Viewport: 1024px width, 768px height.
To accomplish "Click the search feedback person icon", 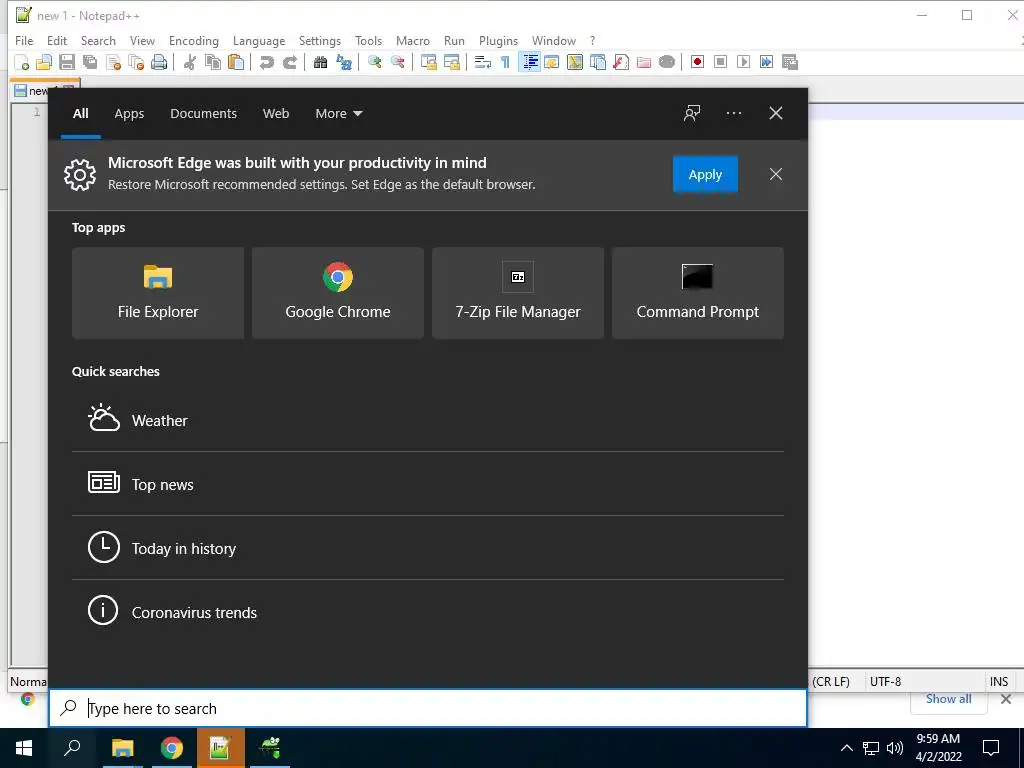I will [x=692, y=113].
